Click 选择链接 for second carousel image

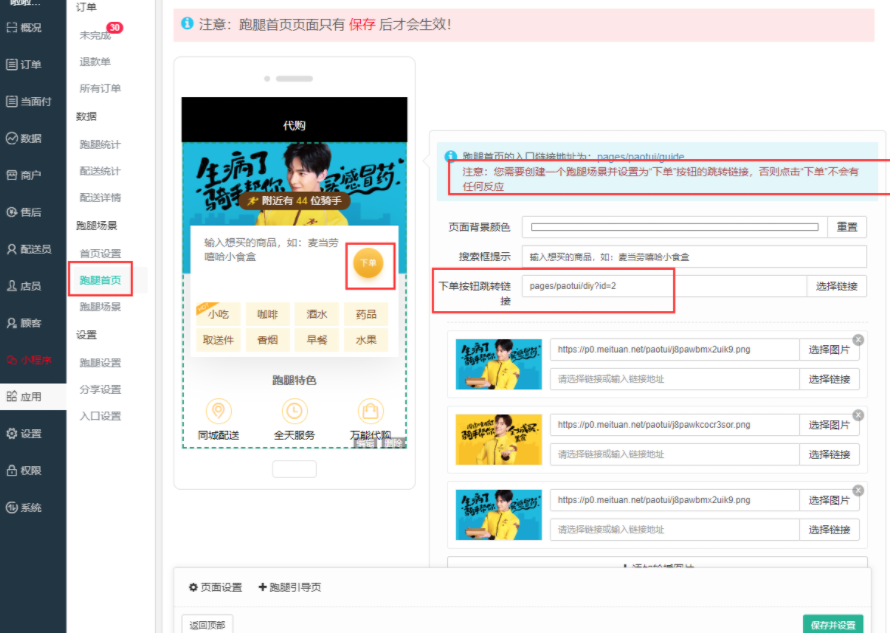click(x=829, y=454)
